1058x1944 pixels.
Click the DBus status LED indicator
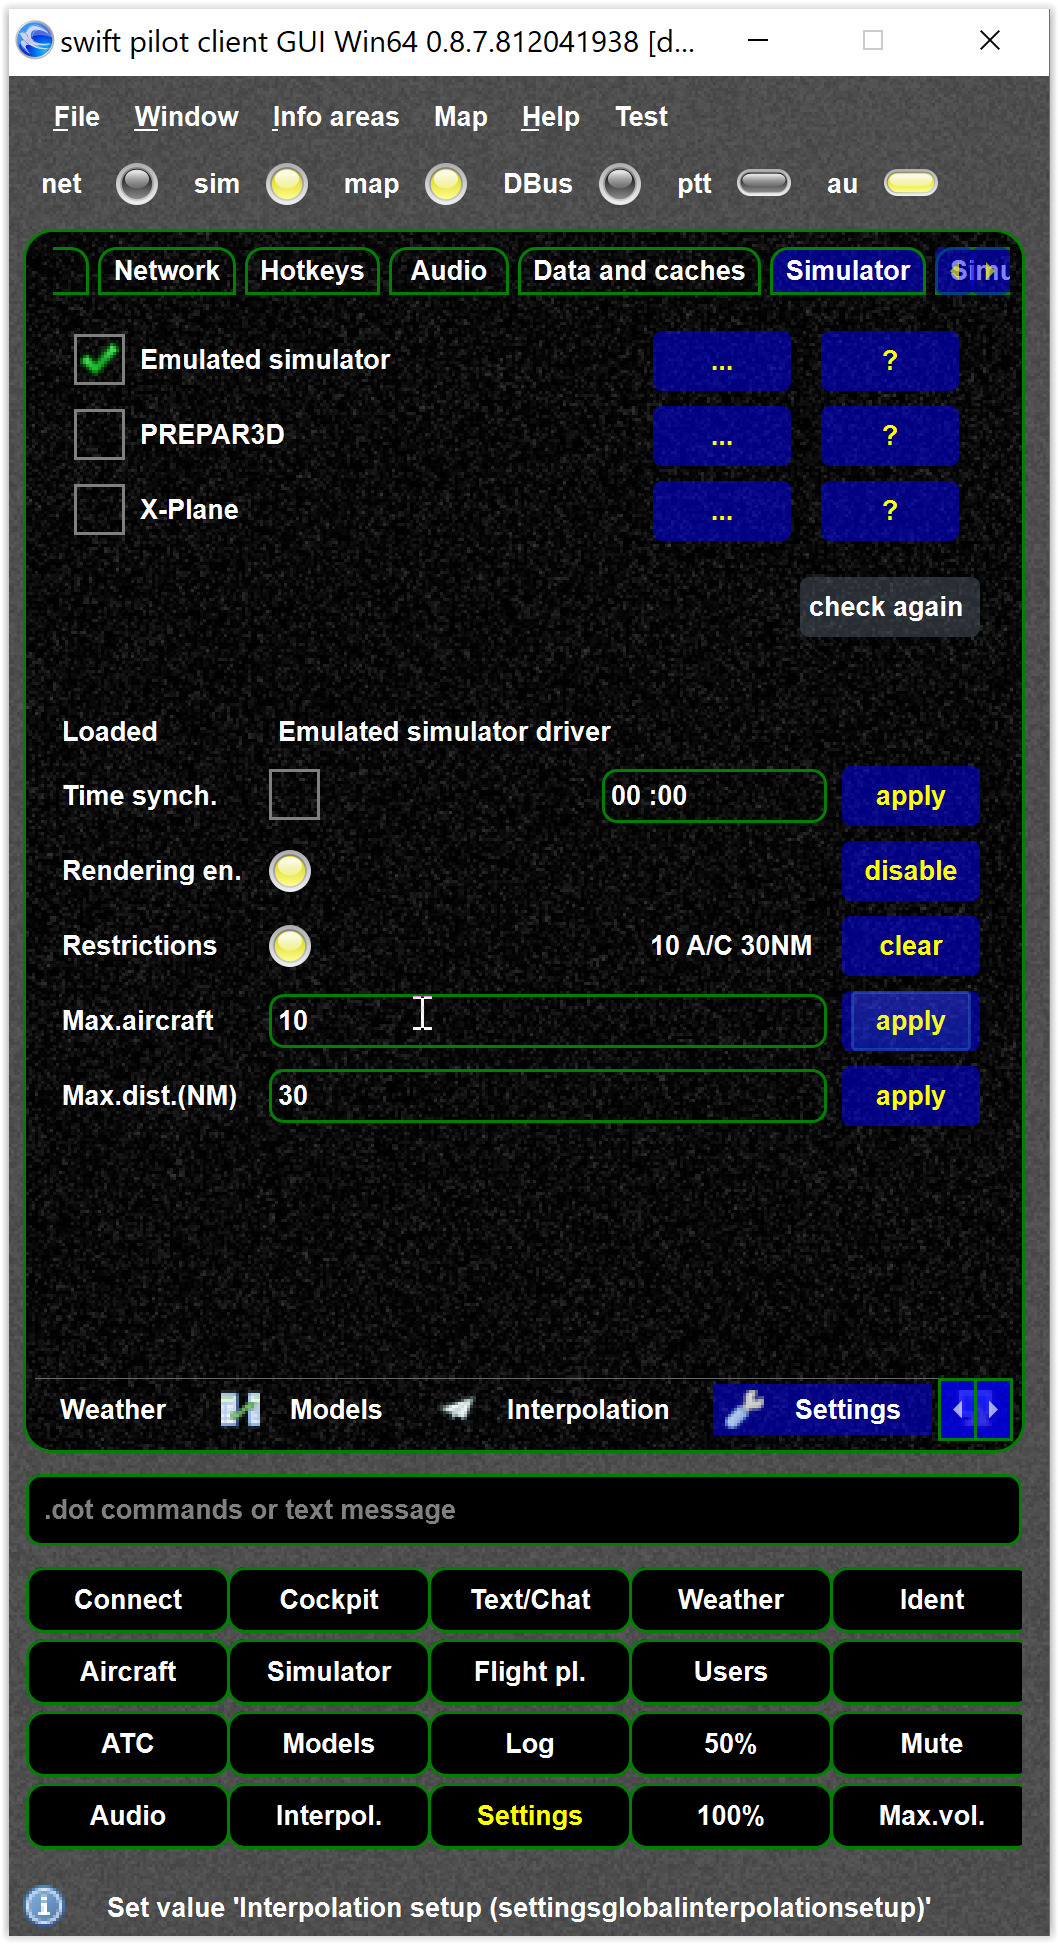click(620, 184)
